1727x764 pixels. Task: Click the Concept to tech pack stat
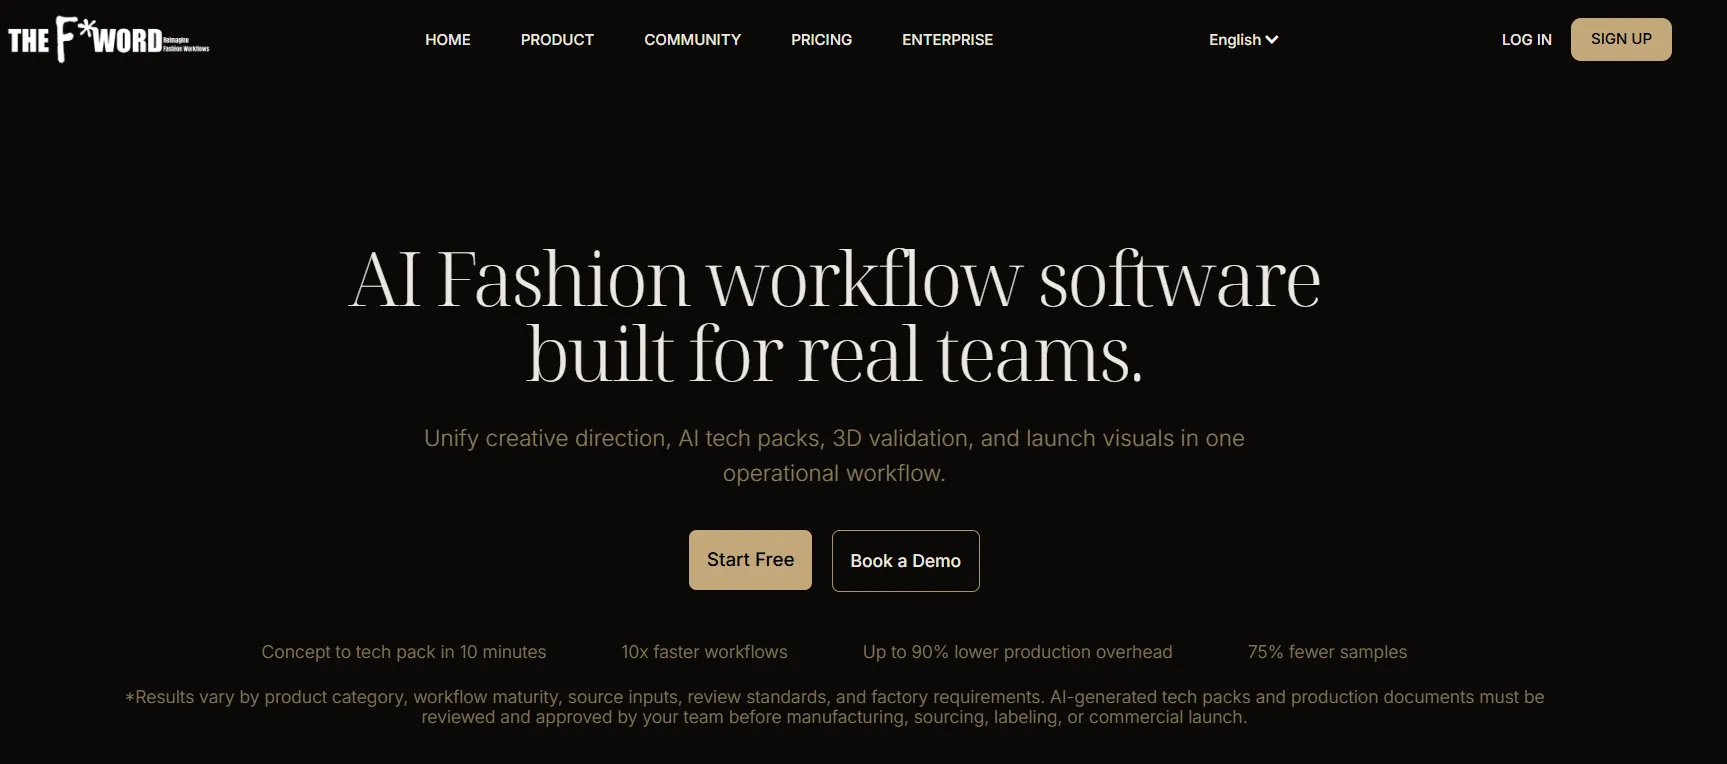point(404,652)
